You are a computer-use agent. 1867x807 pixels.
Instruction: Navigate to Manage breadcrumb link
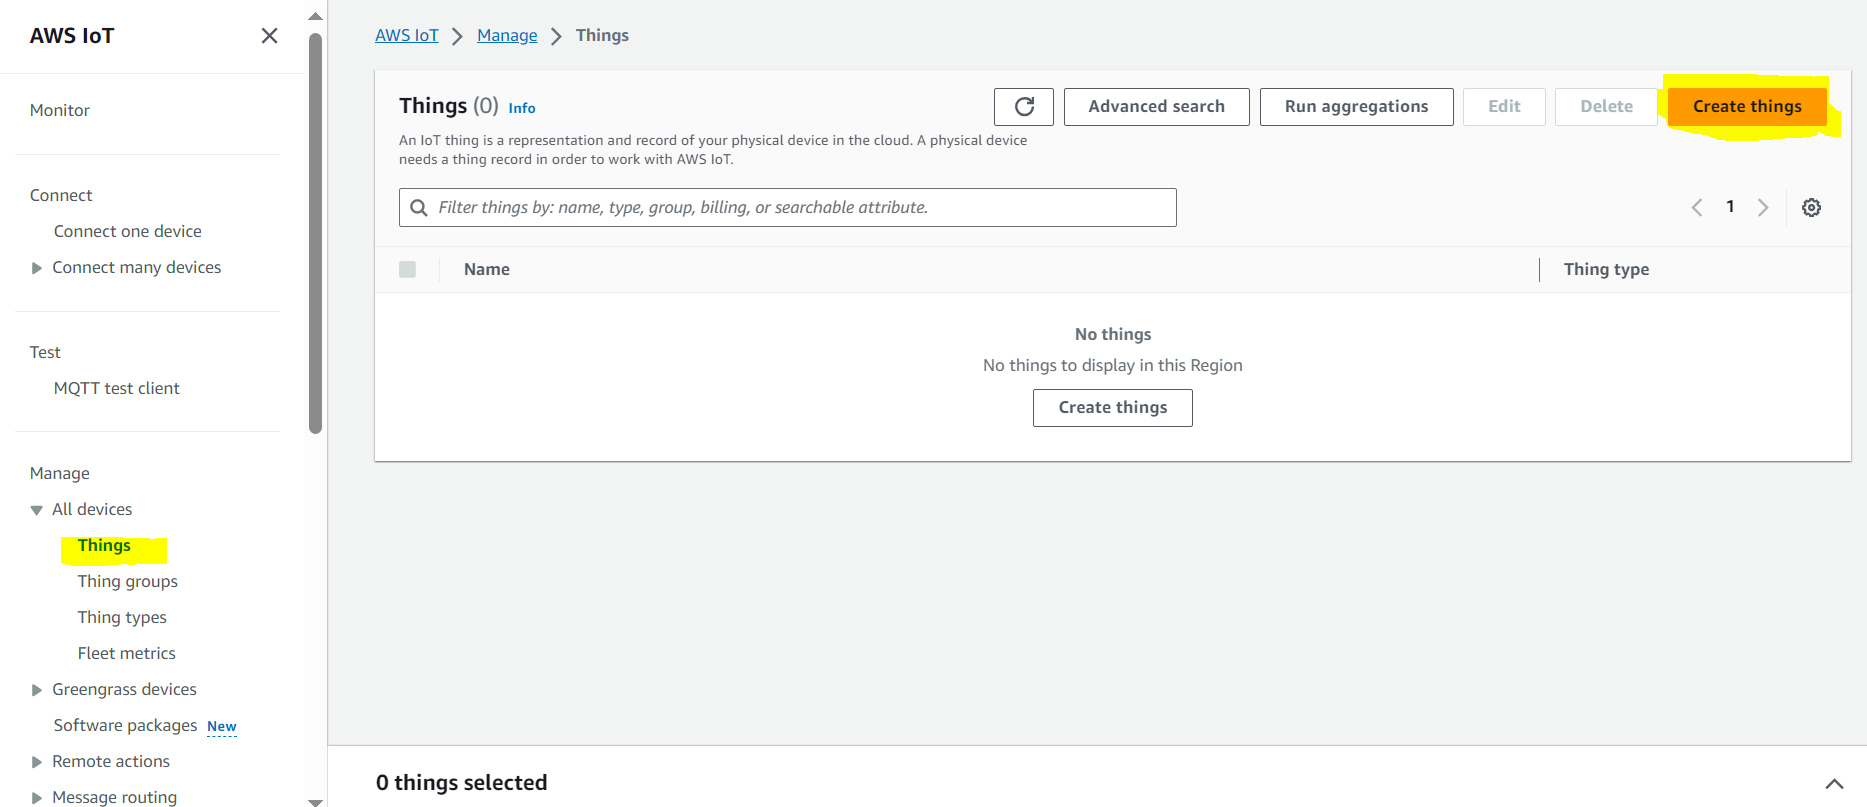tap(507, 35)
